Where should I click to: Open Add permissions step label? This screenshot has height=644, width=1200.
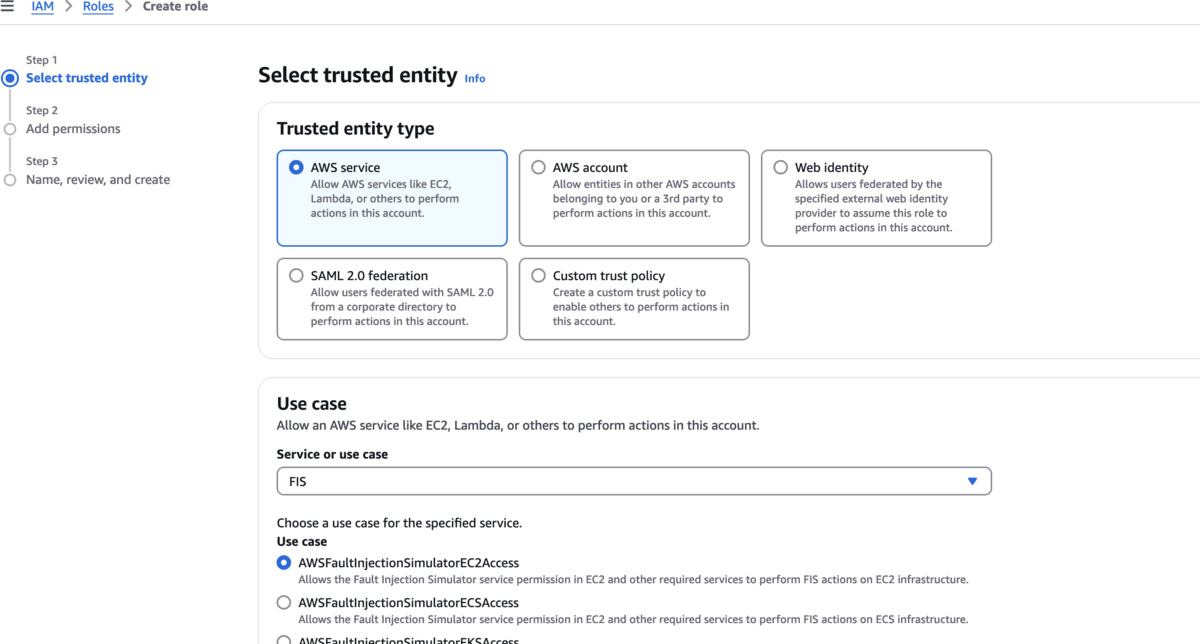click(x=73, y=129)
